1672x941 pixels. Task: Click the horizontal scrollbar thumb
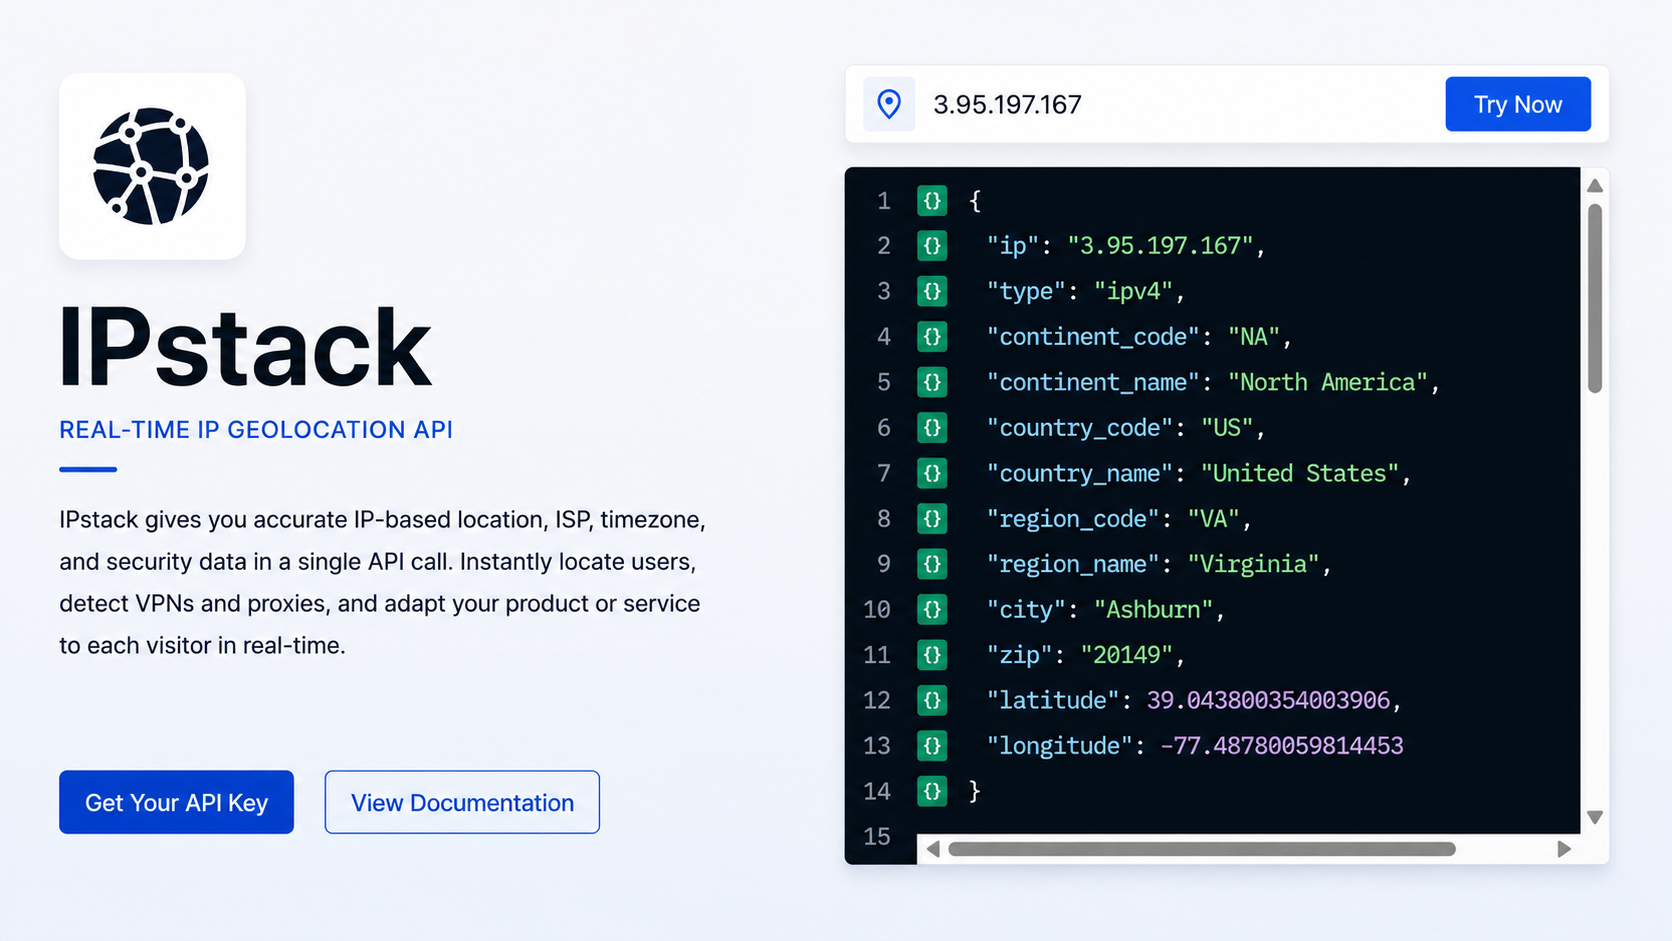(1202, 849)
